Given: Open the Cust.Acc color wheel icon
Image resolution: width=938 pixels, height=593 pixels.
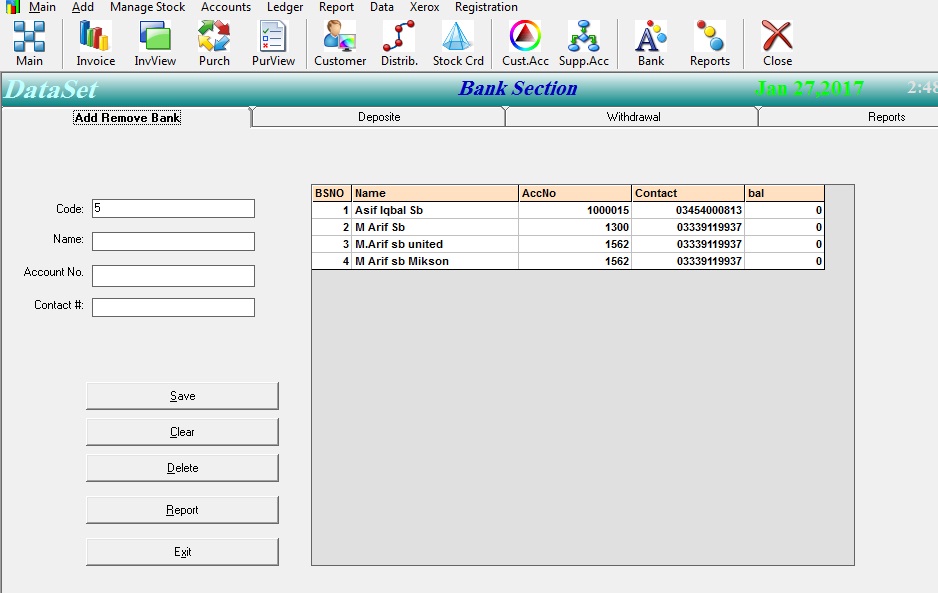Looking at the screenshot, I should tap(525, 43).
